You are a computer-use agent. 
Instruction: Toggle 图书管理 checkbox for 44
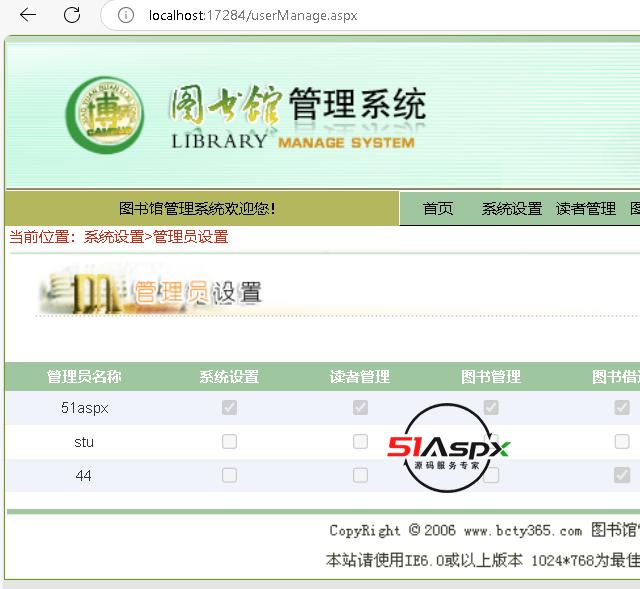coord(491,475)
